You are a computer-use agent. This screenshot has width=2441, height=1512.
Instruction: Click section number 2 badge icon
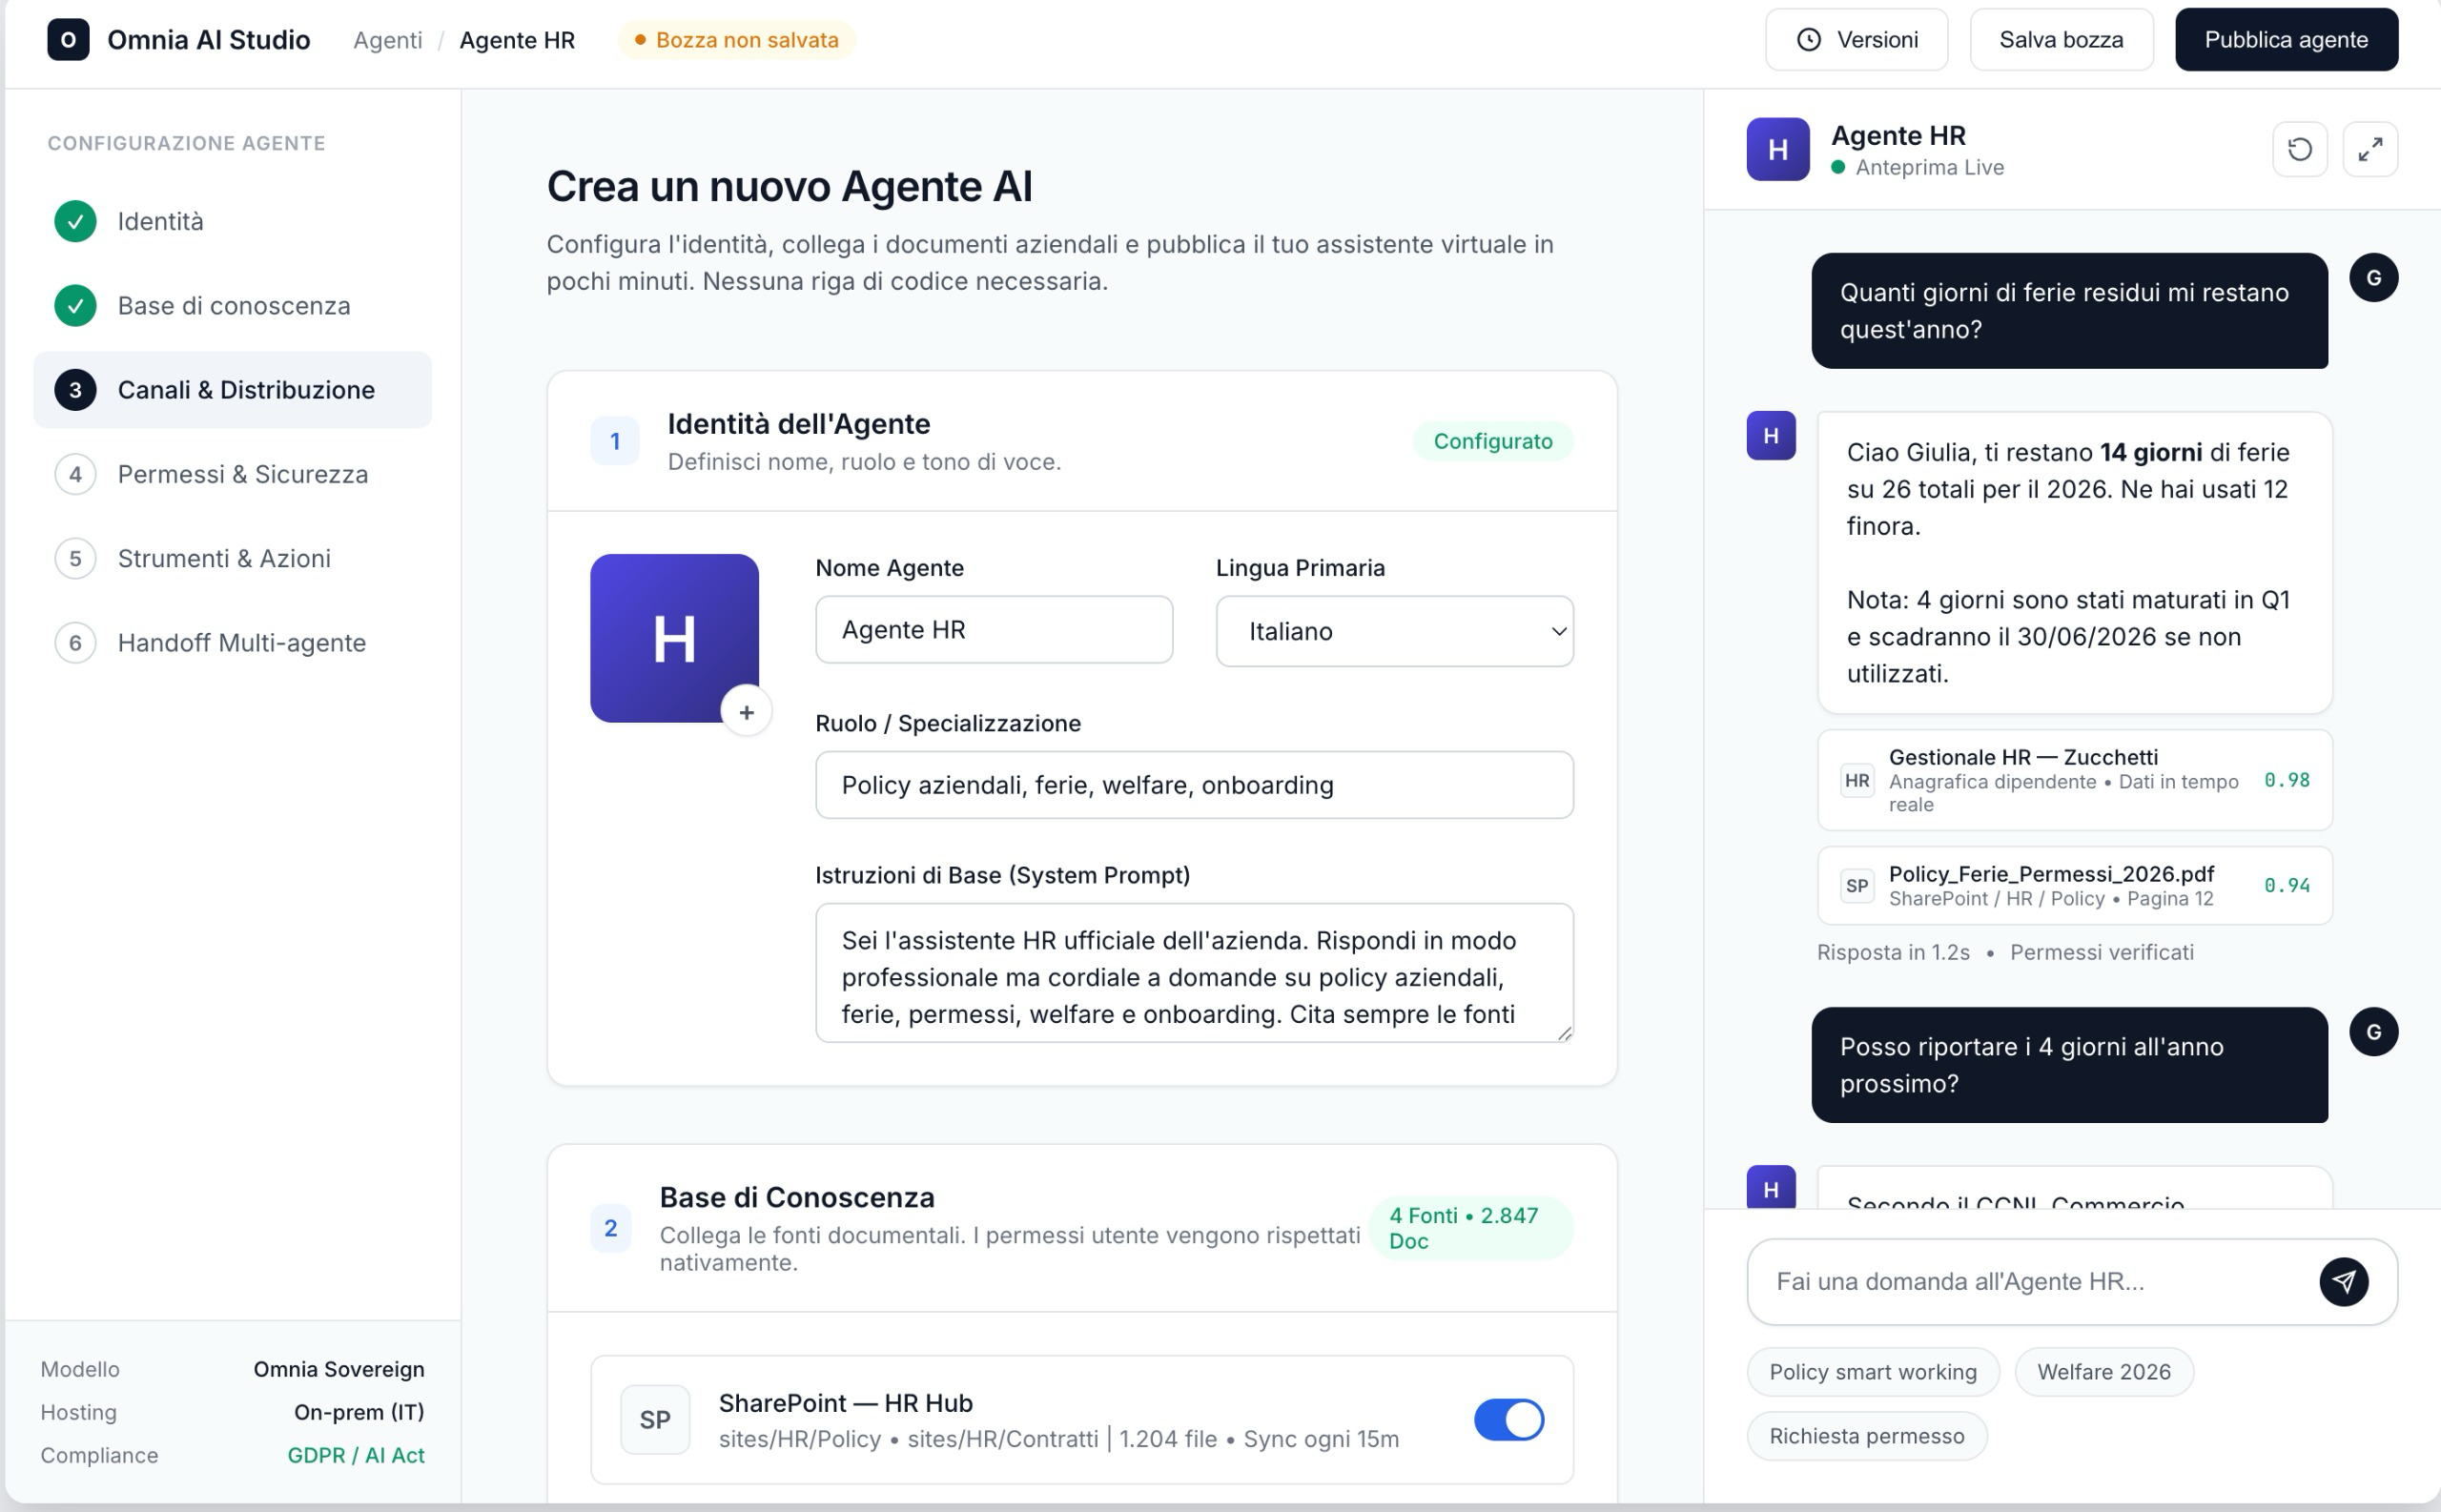pos(611,1228)
